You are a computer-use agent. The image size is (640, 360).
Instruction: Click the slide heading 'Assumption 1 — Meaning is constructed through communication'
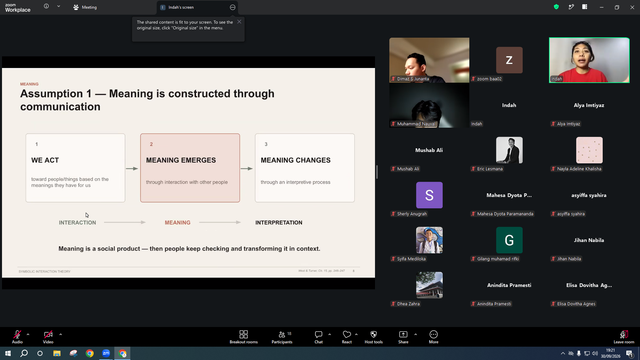point(147,100)
